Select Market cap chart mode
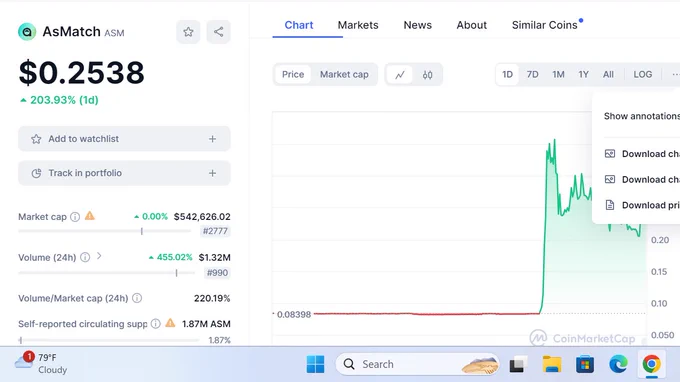The width and height of the screenshot is (680, 382). click(344, 75)
